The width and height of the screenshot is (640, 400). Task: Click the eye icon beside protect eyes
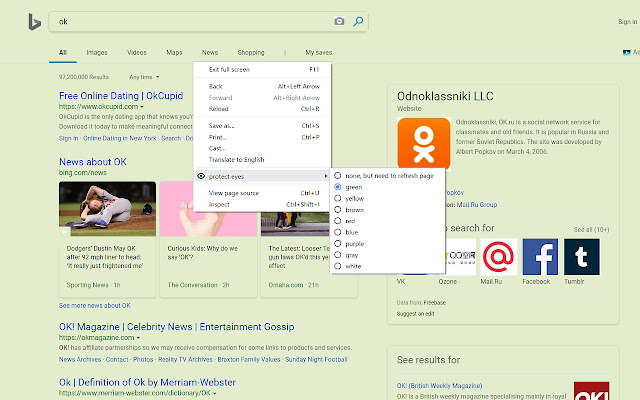click(x=201, y=176)
